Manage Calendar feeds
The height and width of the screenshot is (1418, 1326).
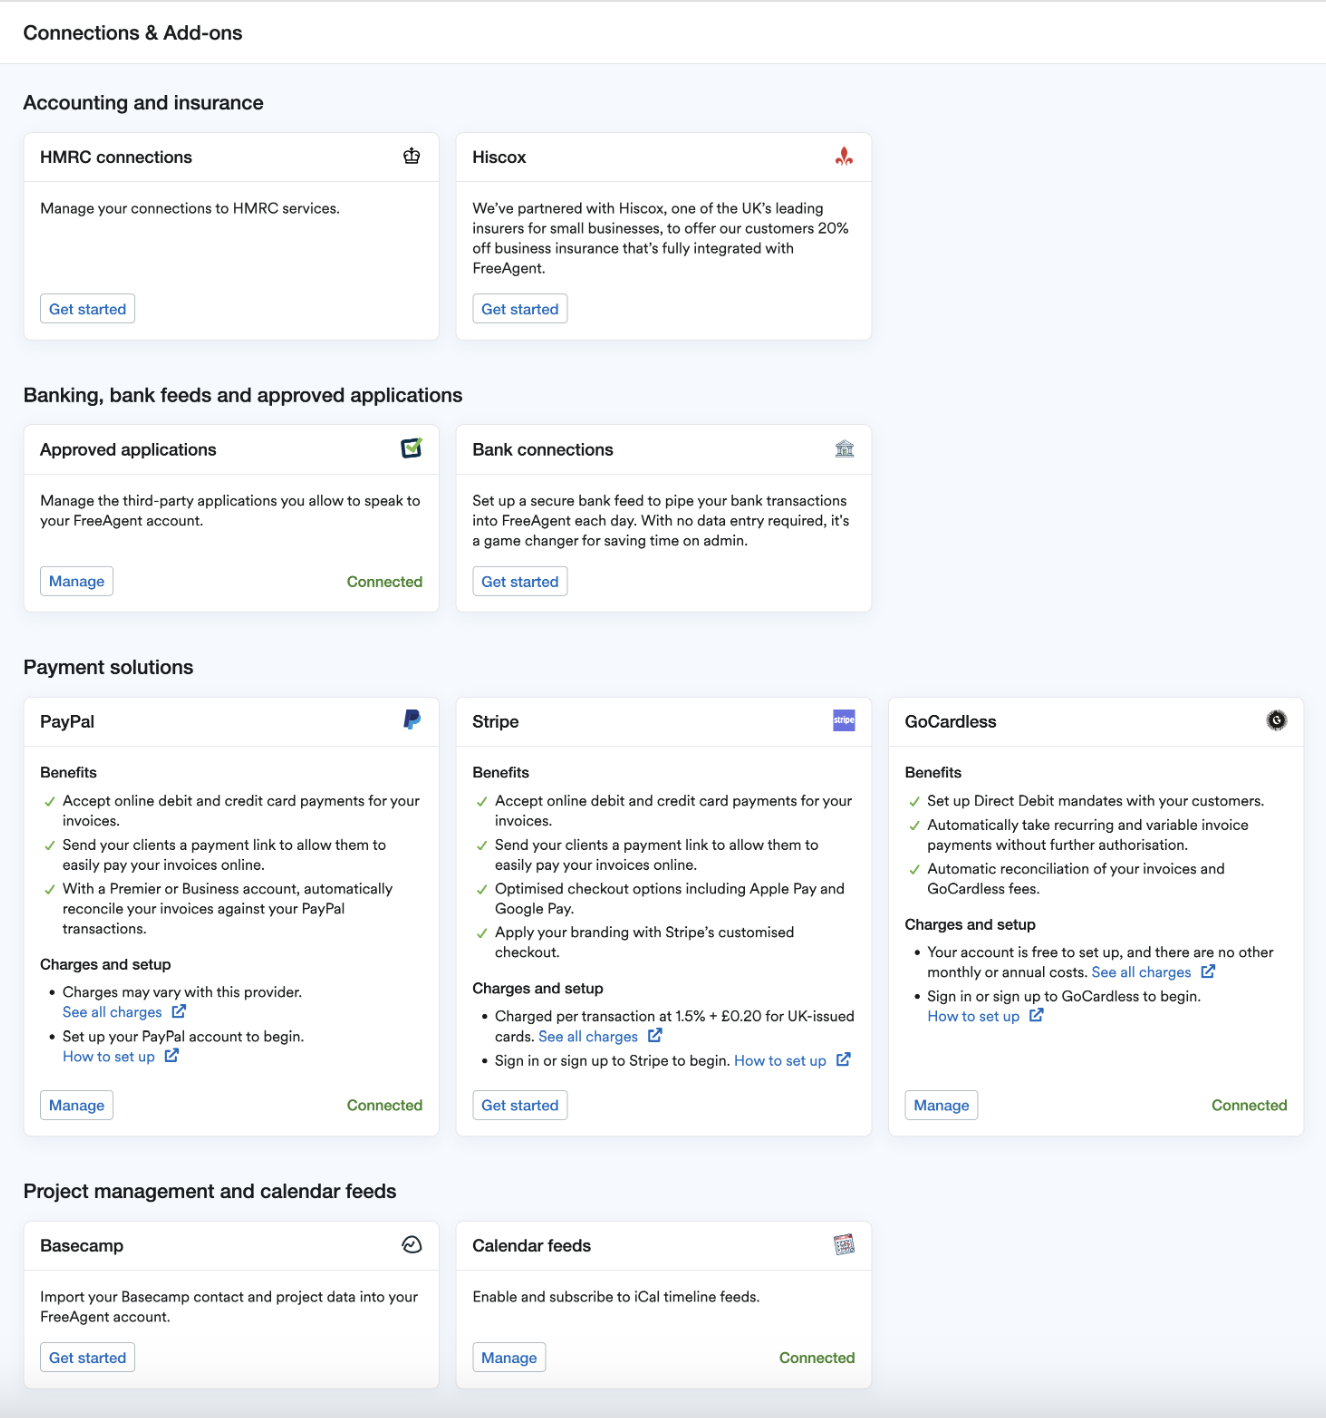[x=509, y=1357]
